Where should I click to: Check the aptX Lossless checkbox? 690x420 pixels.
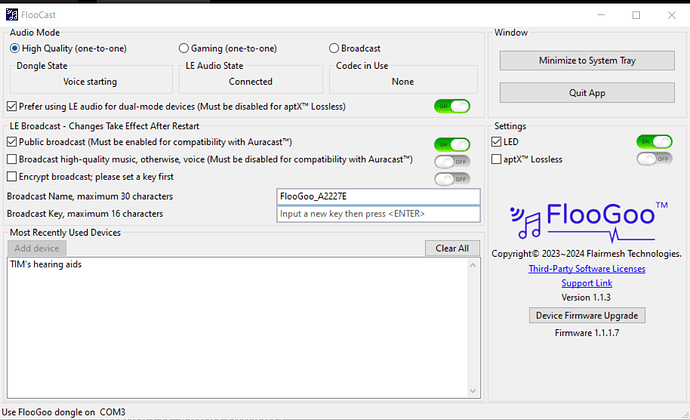(x=496, y=159)
